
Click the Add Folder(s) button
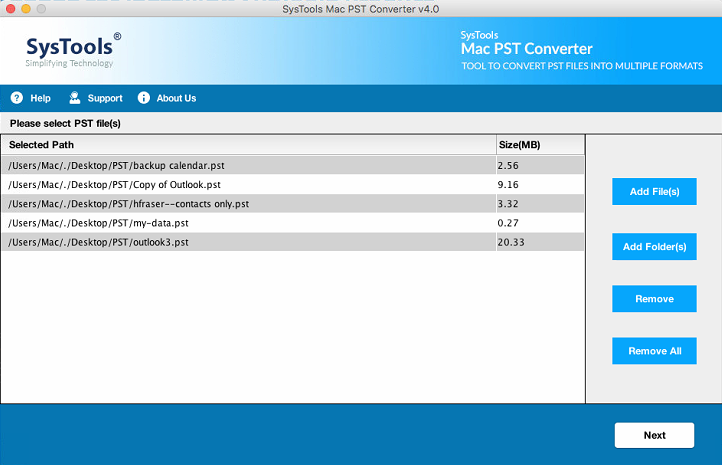tap(654, 247)
